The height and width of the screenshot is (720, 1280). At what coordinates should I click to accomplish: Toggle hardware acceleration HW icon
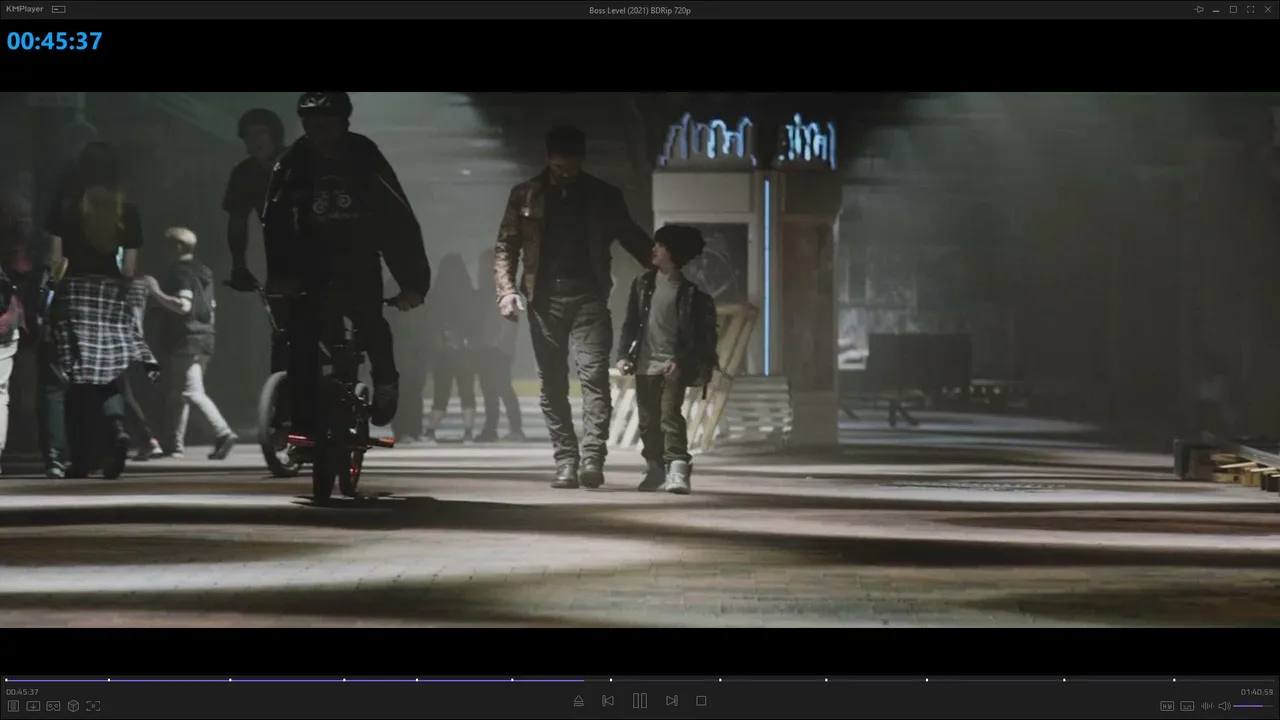click(x=1167, y=706)
